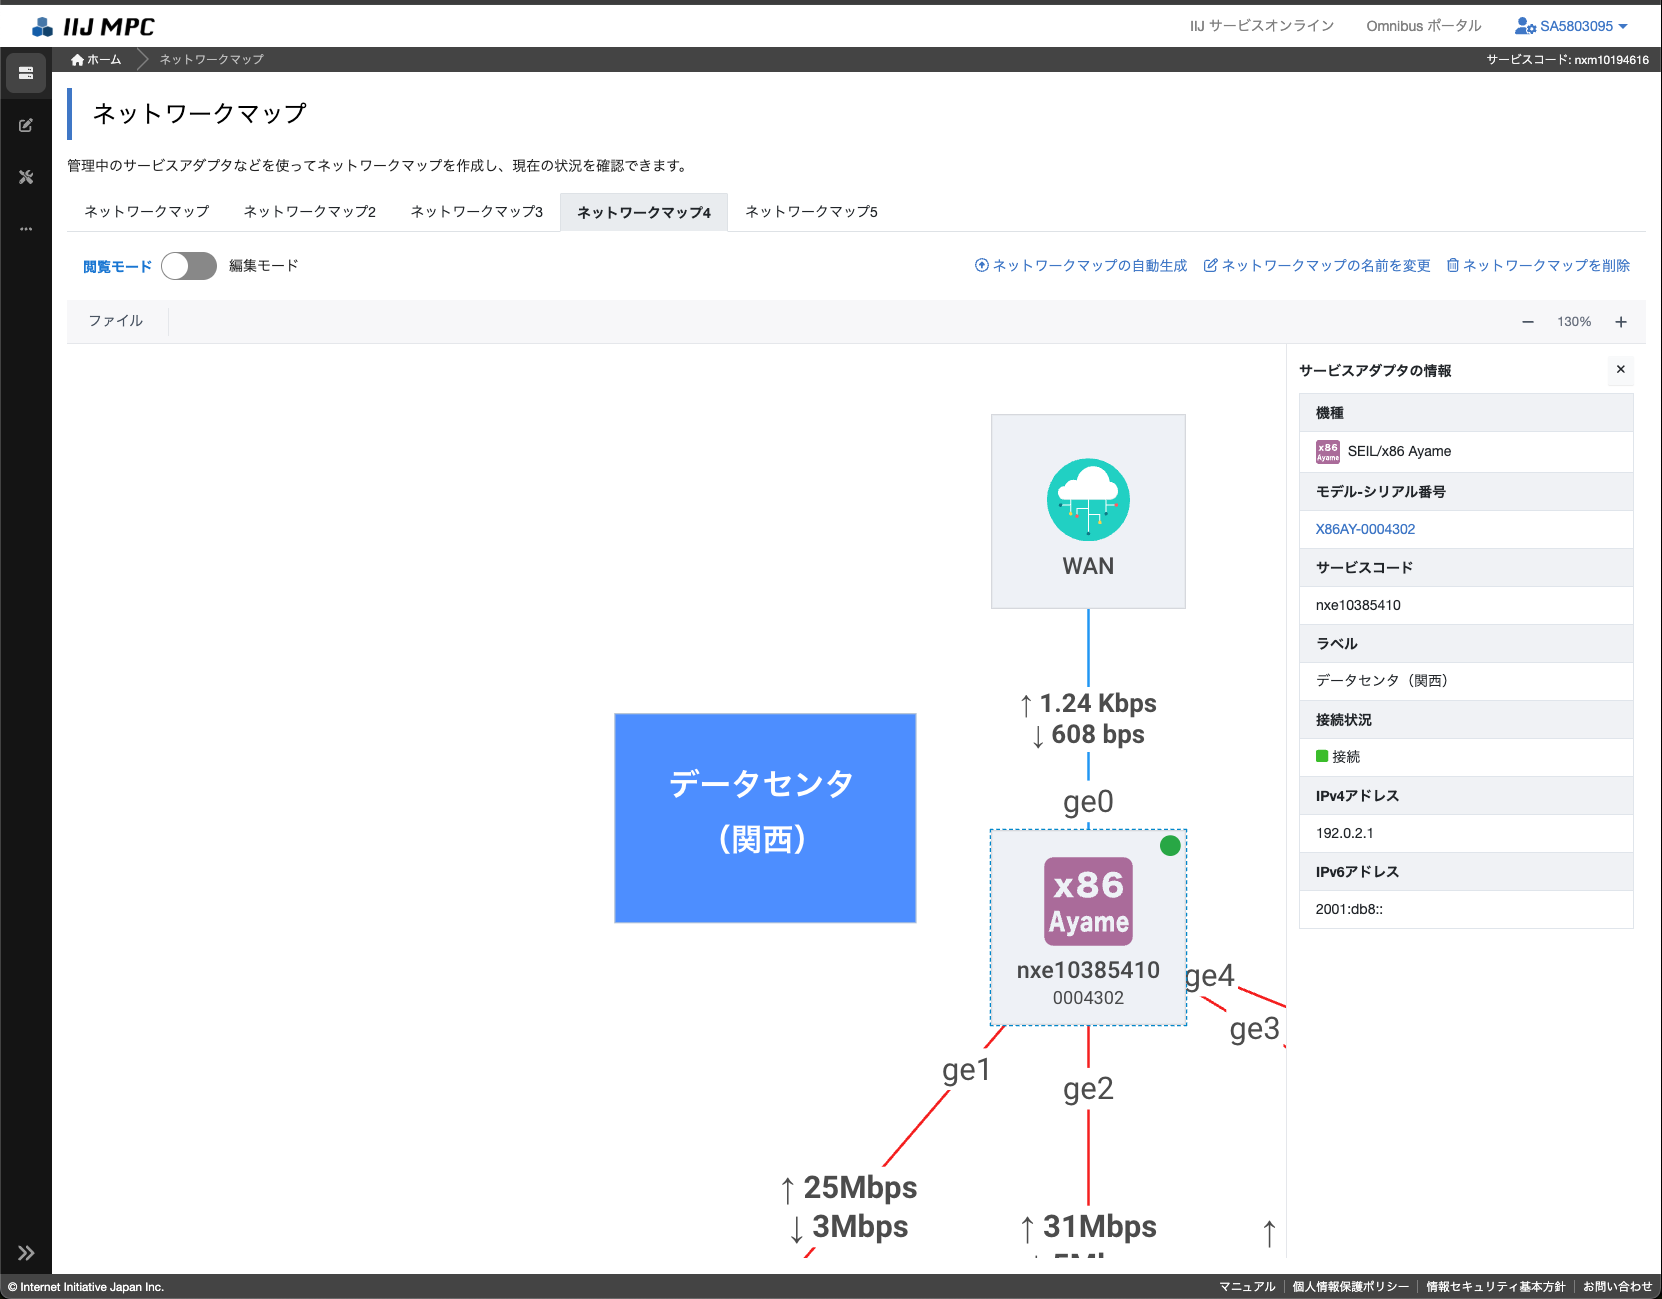Click ネットワークマップの自動生成 link

1081,266
